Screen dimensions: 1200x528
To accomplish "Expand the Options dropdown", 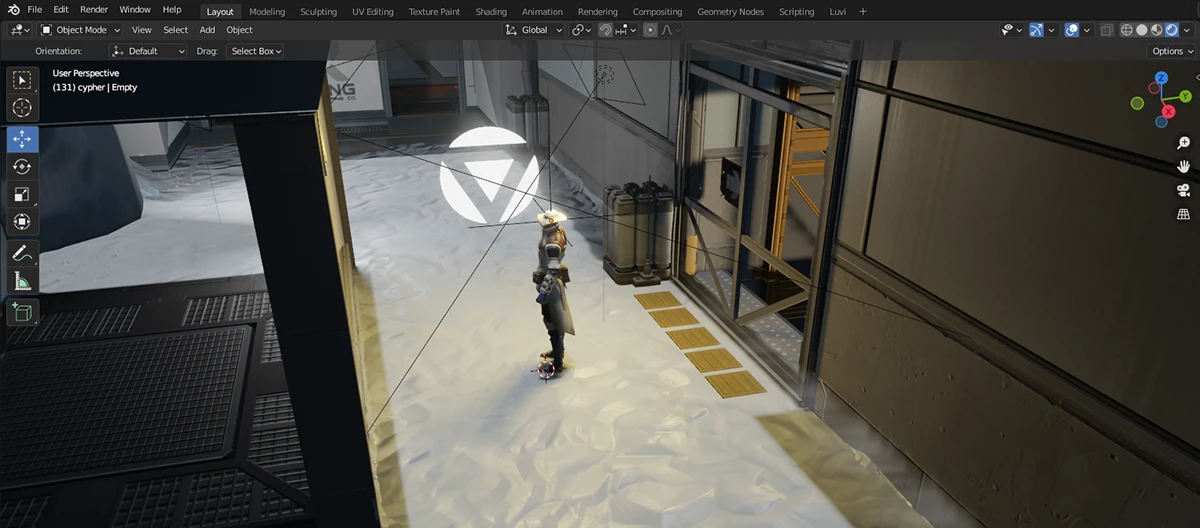I will coord(1172,51).
